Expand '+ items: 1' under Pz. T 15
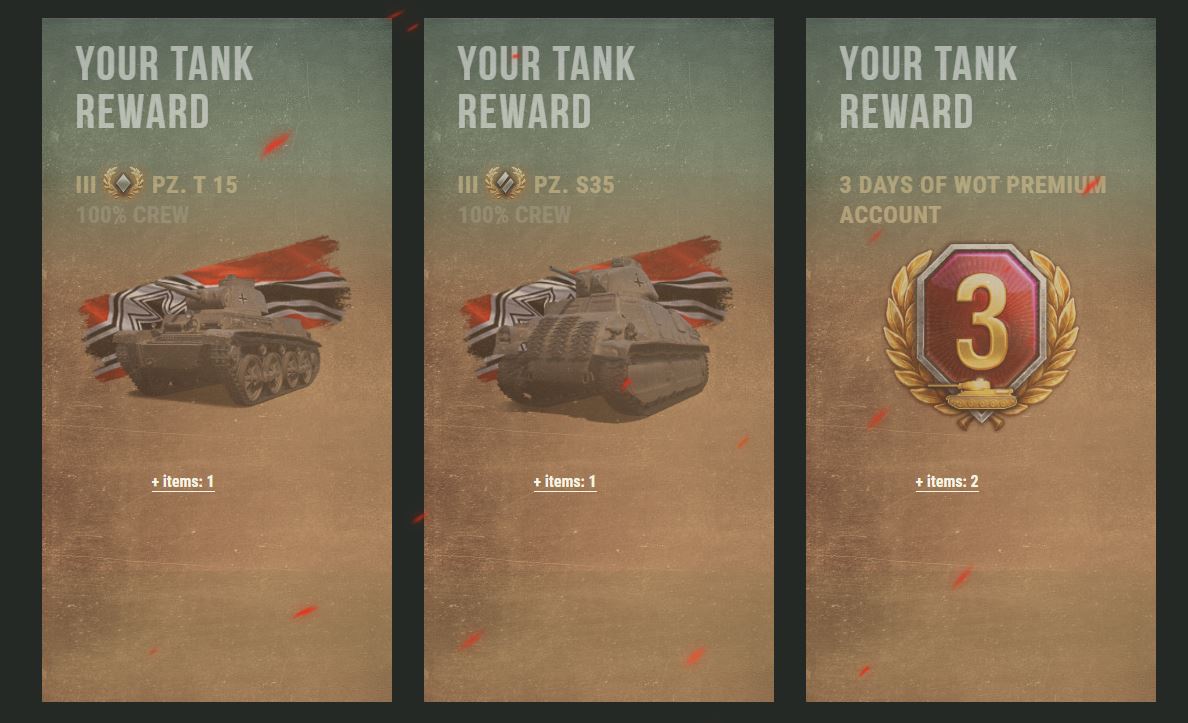 (183, 482)
